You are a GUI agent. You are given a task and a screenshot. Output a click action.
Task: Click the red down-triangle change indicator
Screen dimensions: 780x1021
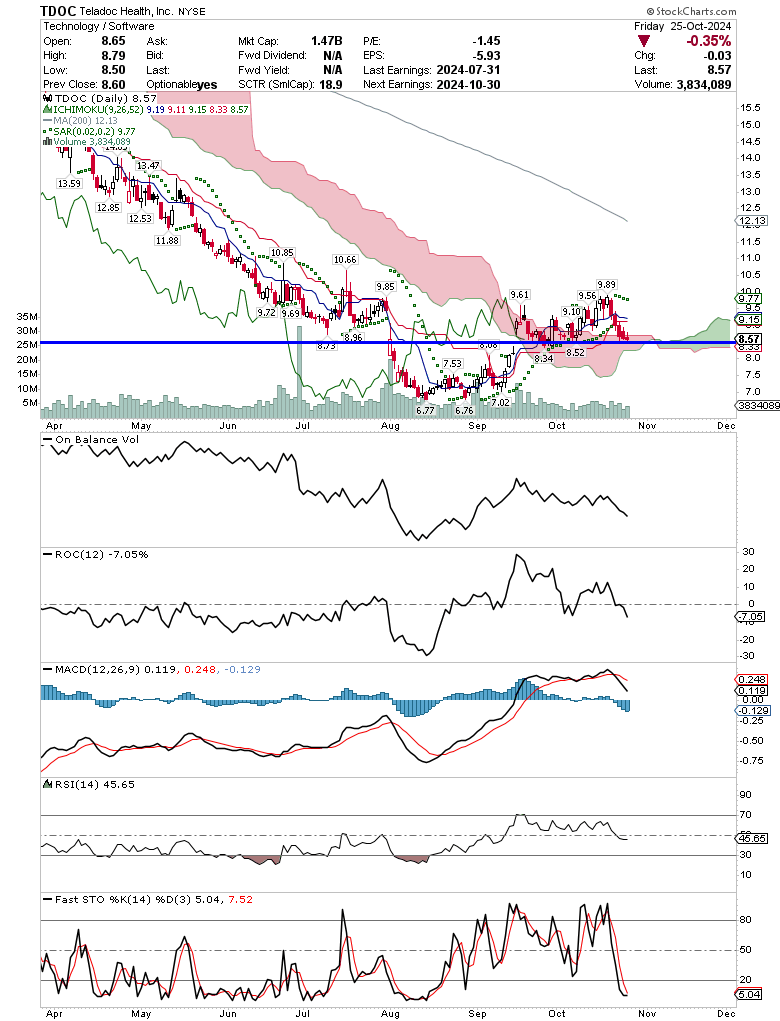tap(643, 41)
